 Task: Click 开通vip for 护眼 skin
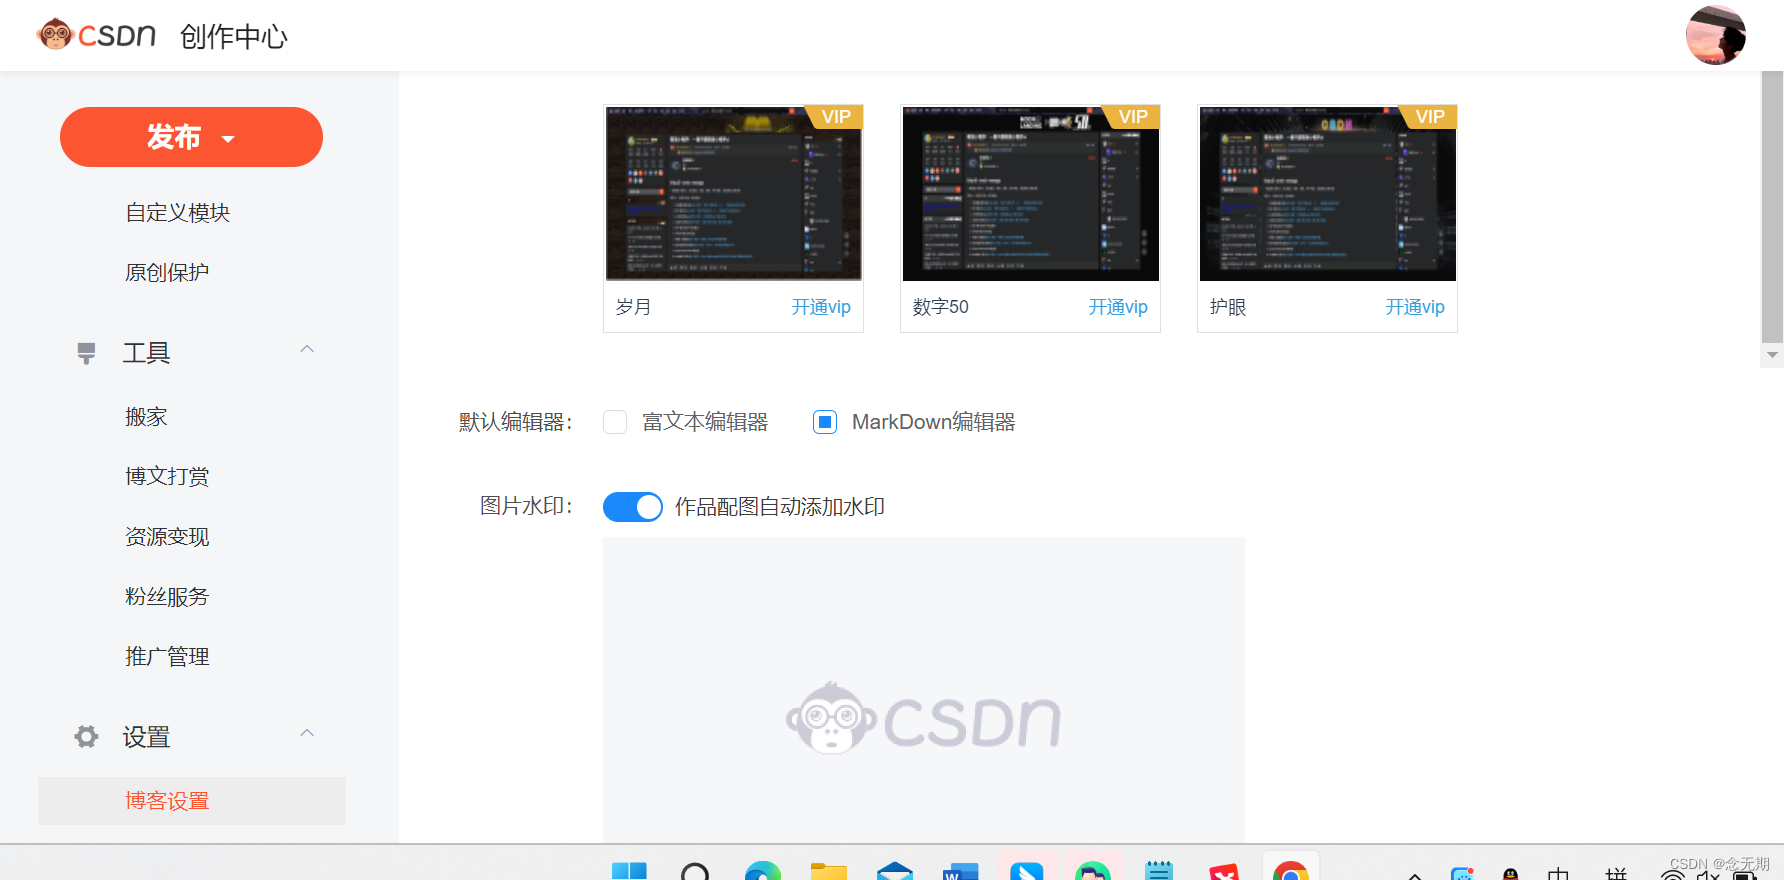click(x=1415, y=307)
